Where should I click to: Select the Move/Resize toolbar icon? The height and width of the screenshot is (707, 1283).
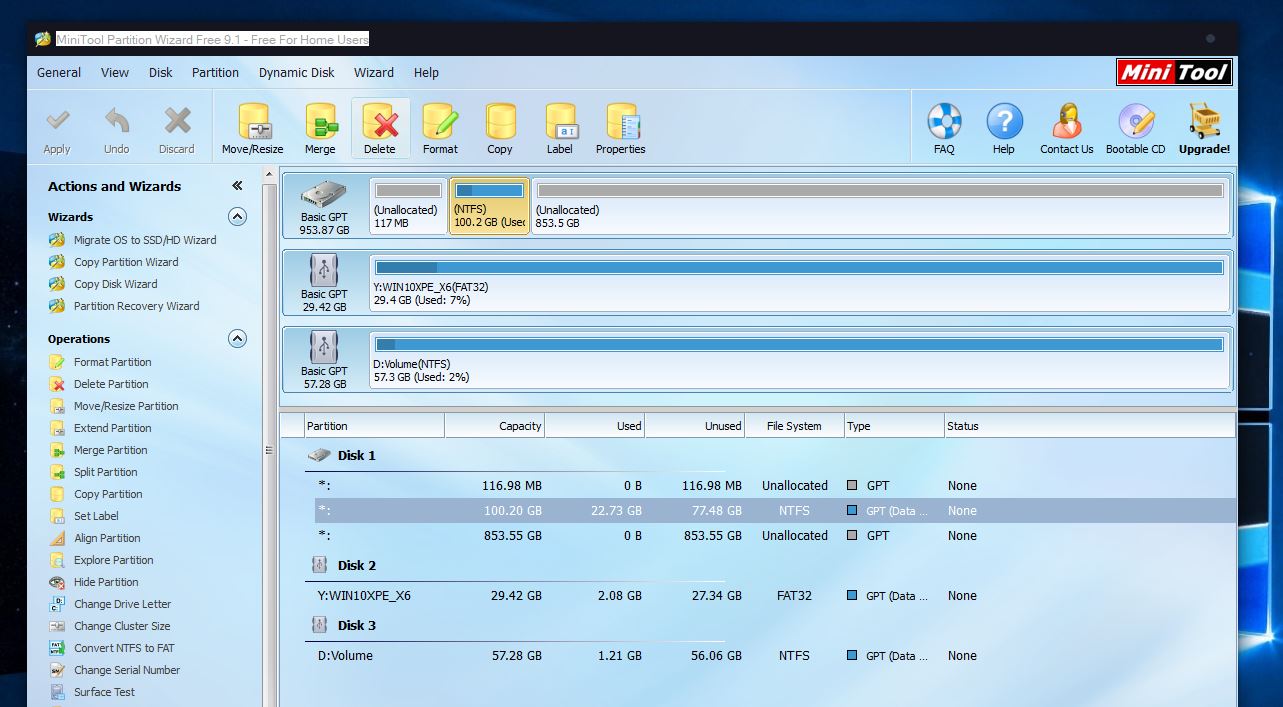pyautogui.click(x=253, y=121)
